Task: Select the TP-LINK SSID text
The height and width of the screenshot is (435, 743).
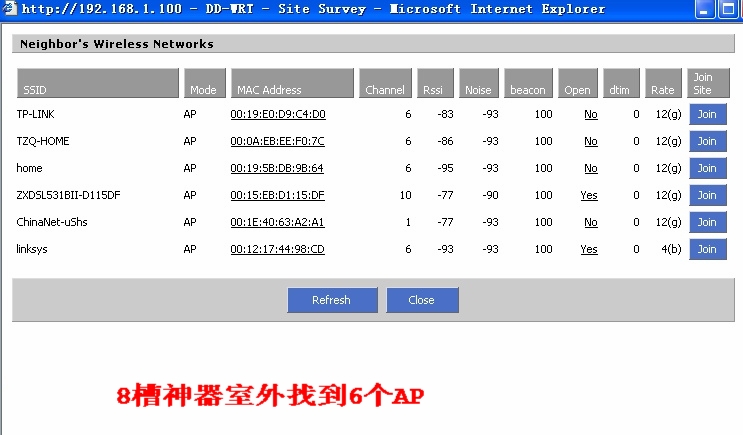Action: pyautogui.click(x=36, y=114)
